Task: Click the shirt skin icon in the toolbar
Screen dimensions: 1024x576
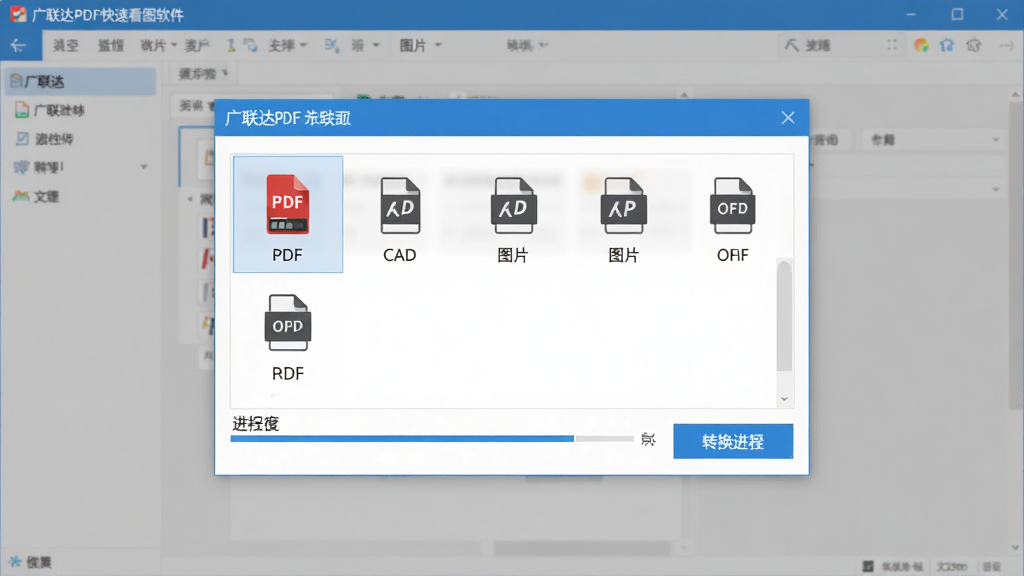Action: tap(974, 45)
